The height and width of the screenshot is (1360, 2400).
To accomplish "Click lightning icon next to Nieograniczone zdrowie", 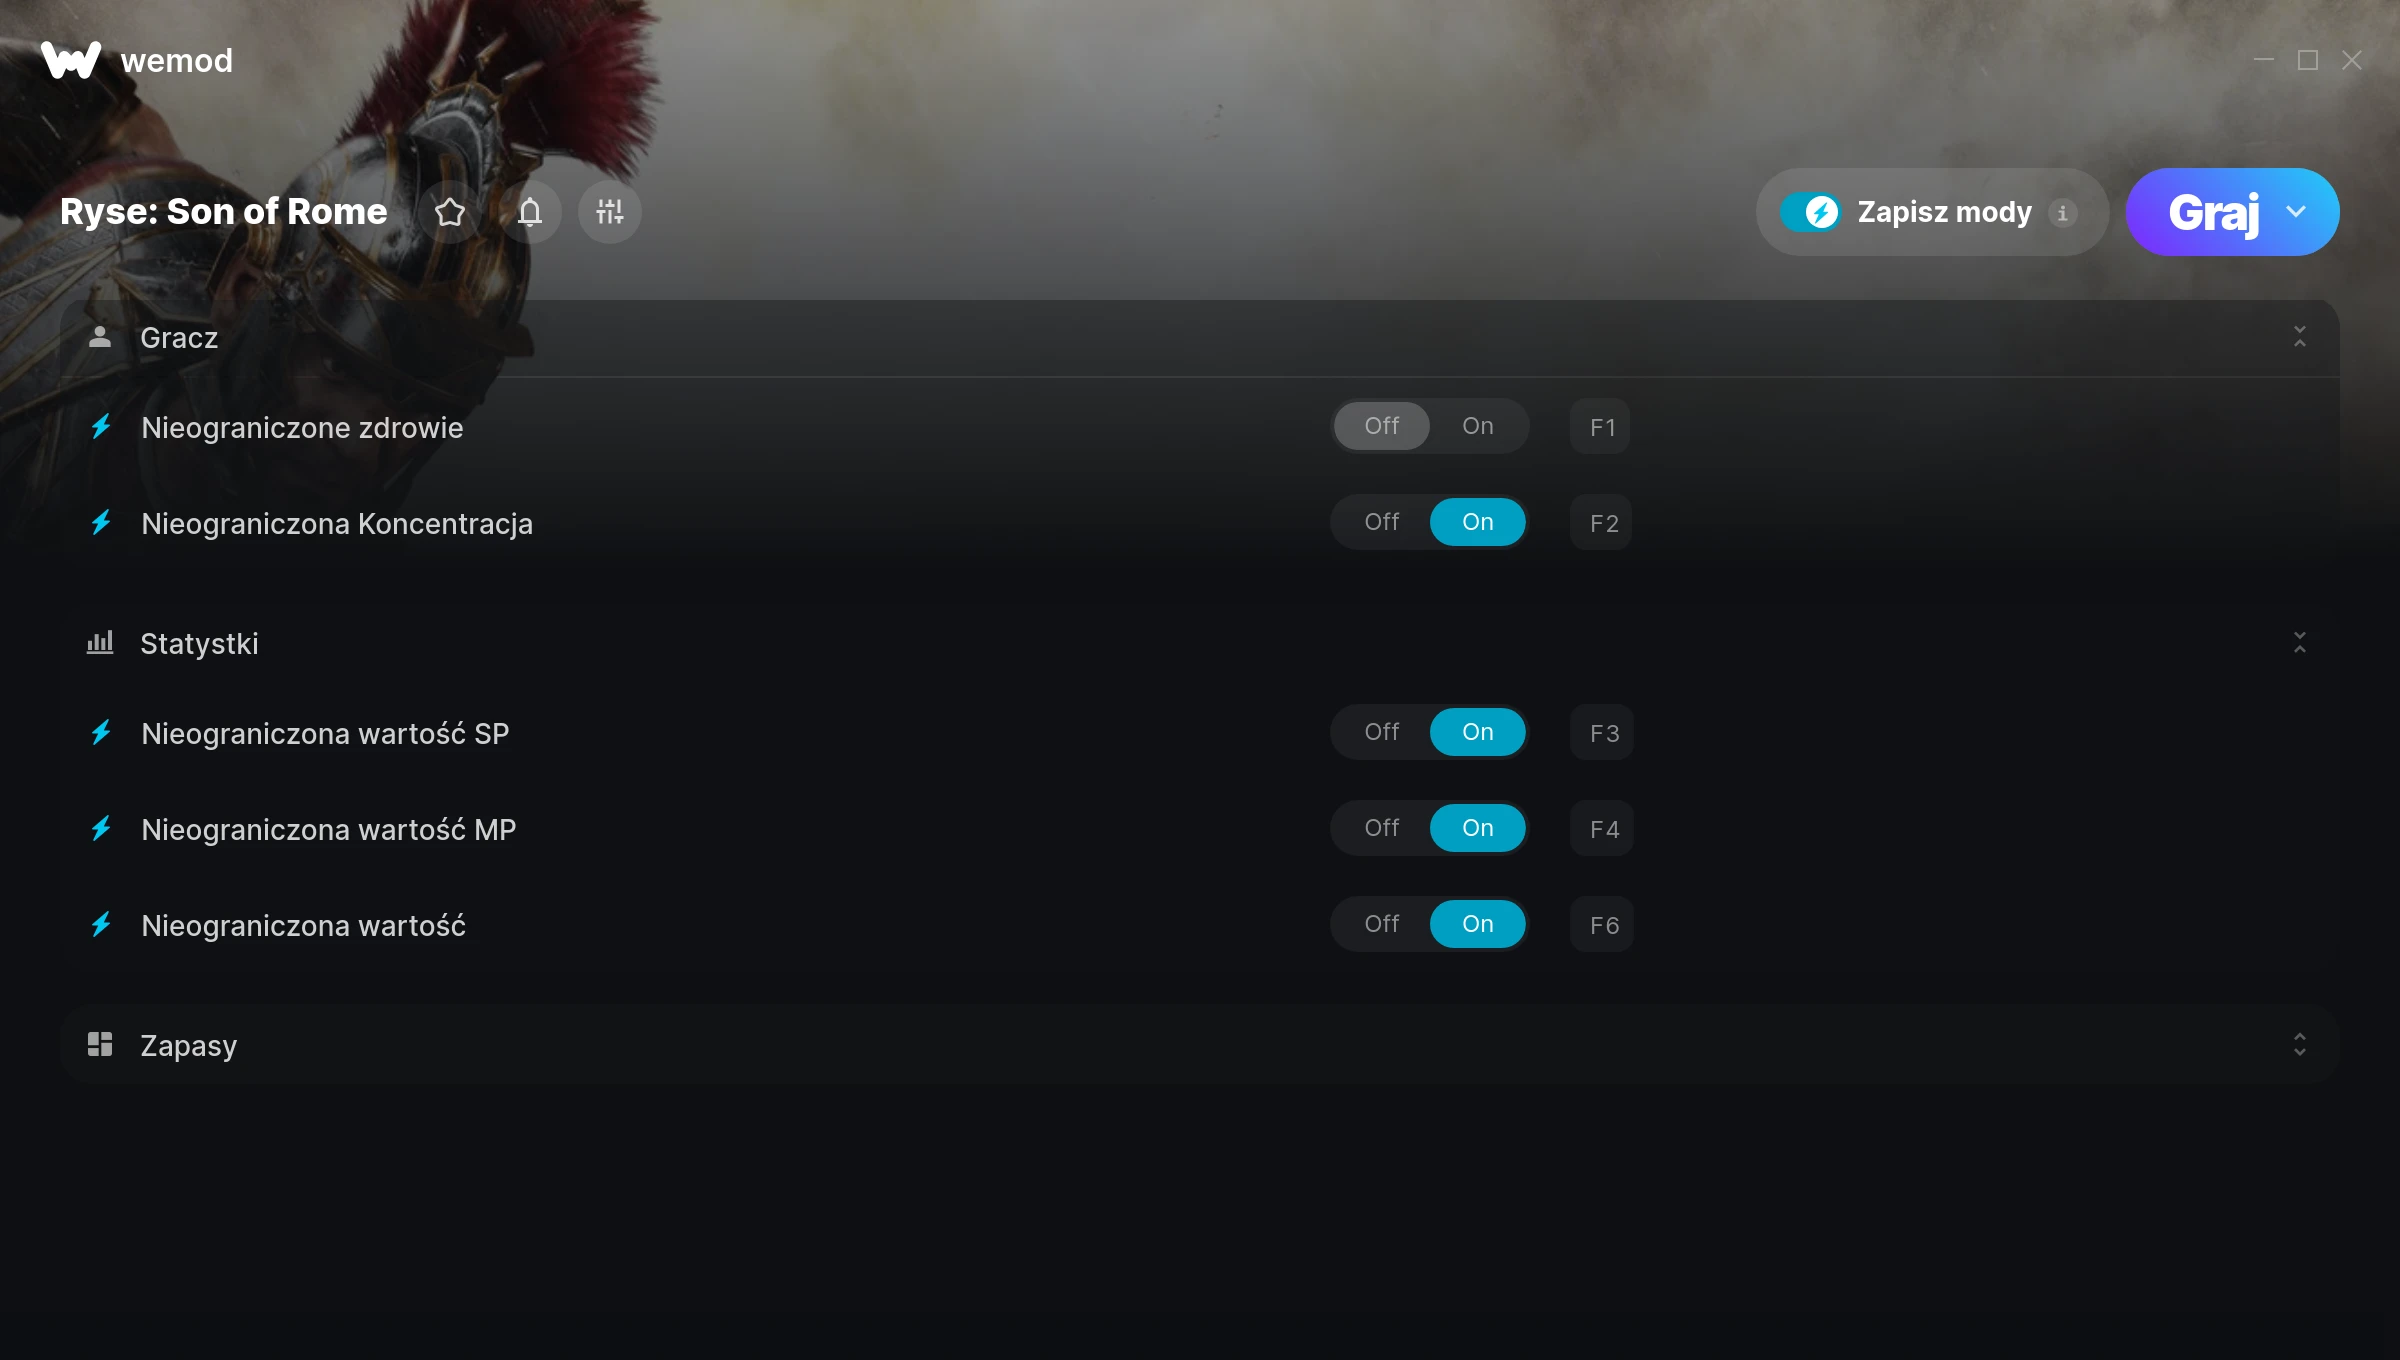I will pos(101,427).
